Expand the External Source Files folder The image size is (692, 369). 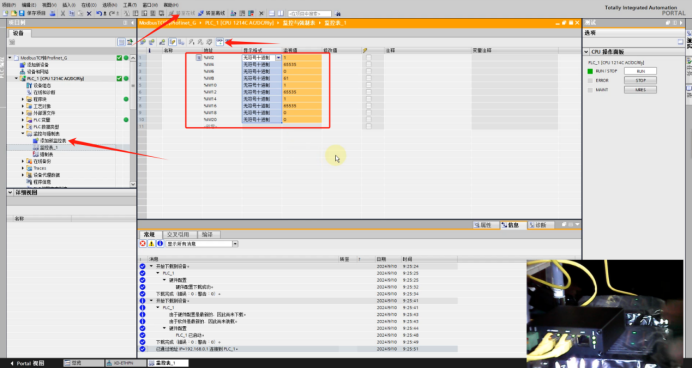click(x=23, y=113)
